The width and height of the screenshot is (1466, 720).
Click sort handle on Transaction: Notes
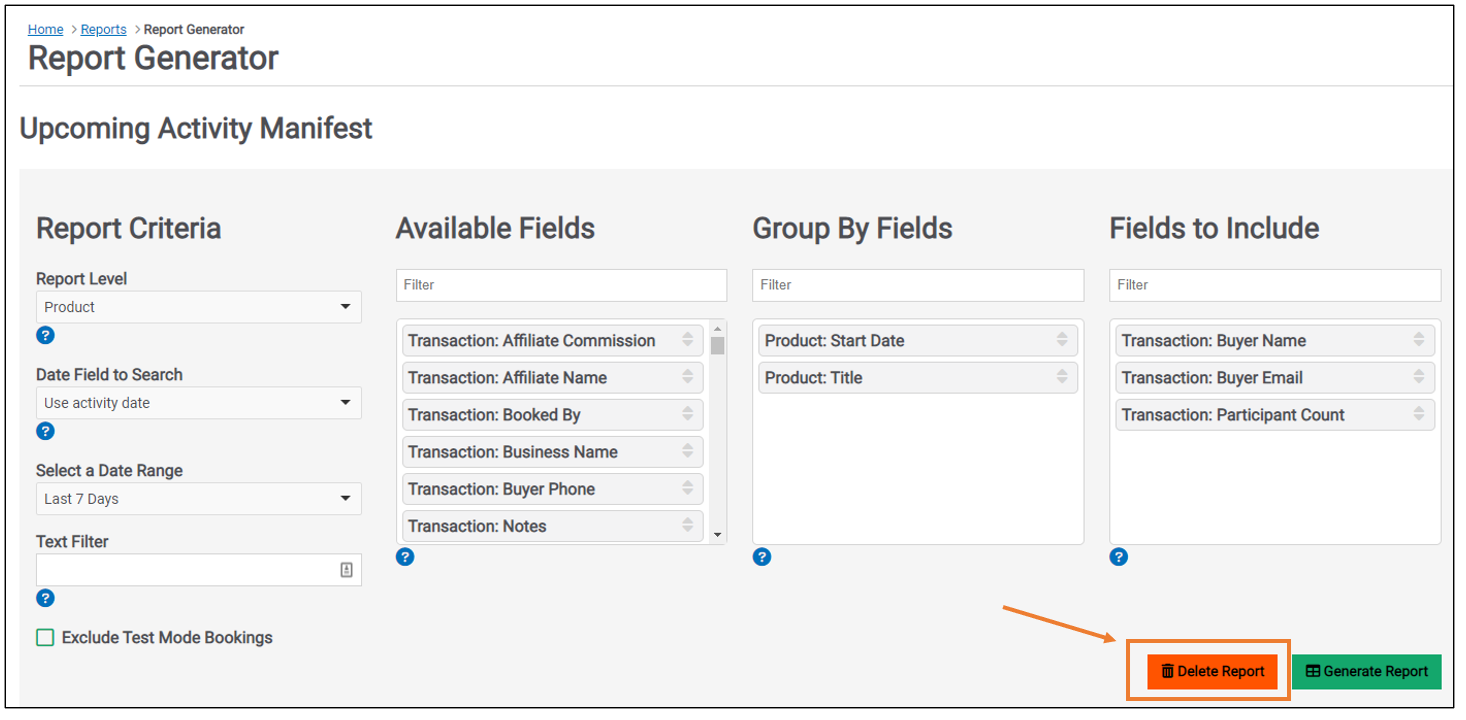[687, 525]
